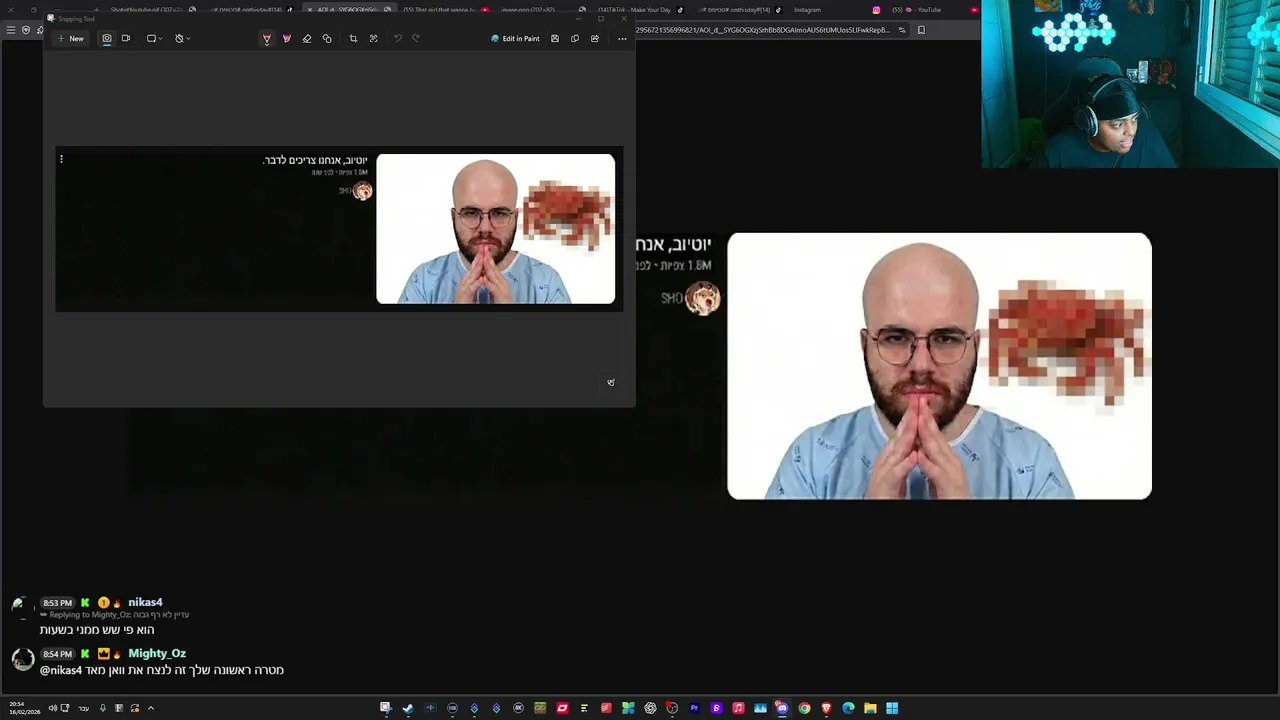Open Text actions tool
1280x720 pixels.
[x=373, y=38]
